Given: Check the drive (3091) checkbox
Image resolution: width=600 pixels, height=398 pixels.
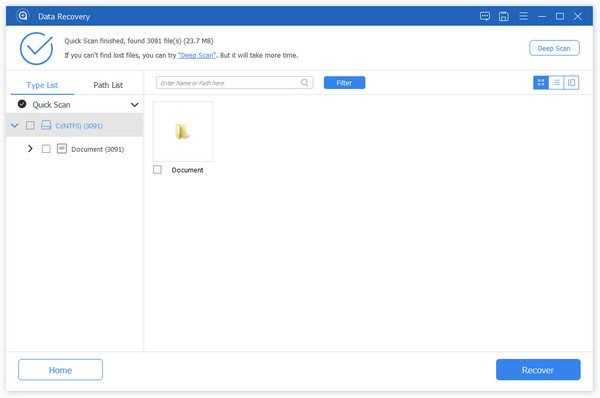Looking at the screenshot, I should point(30,125).
